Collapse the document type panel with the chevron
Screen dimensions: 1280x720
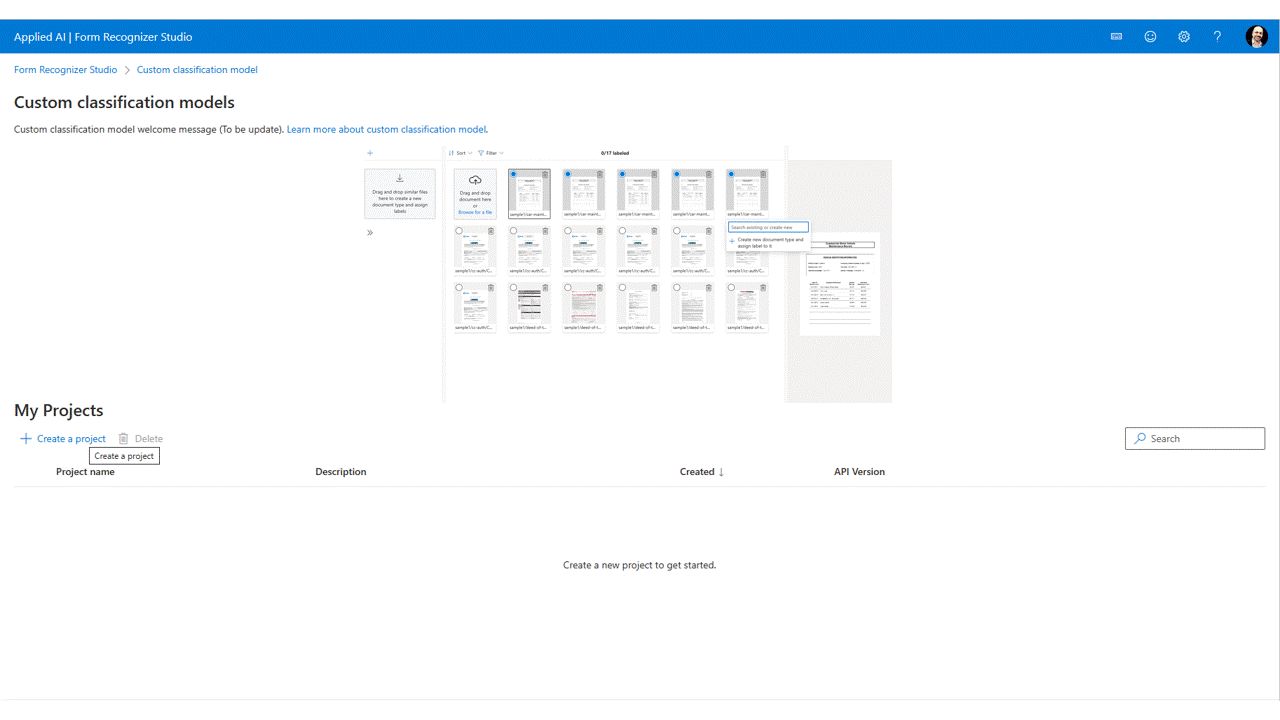pos(369,232)
